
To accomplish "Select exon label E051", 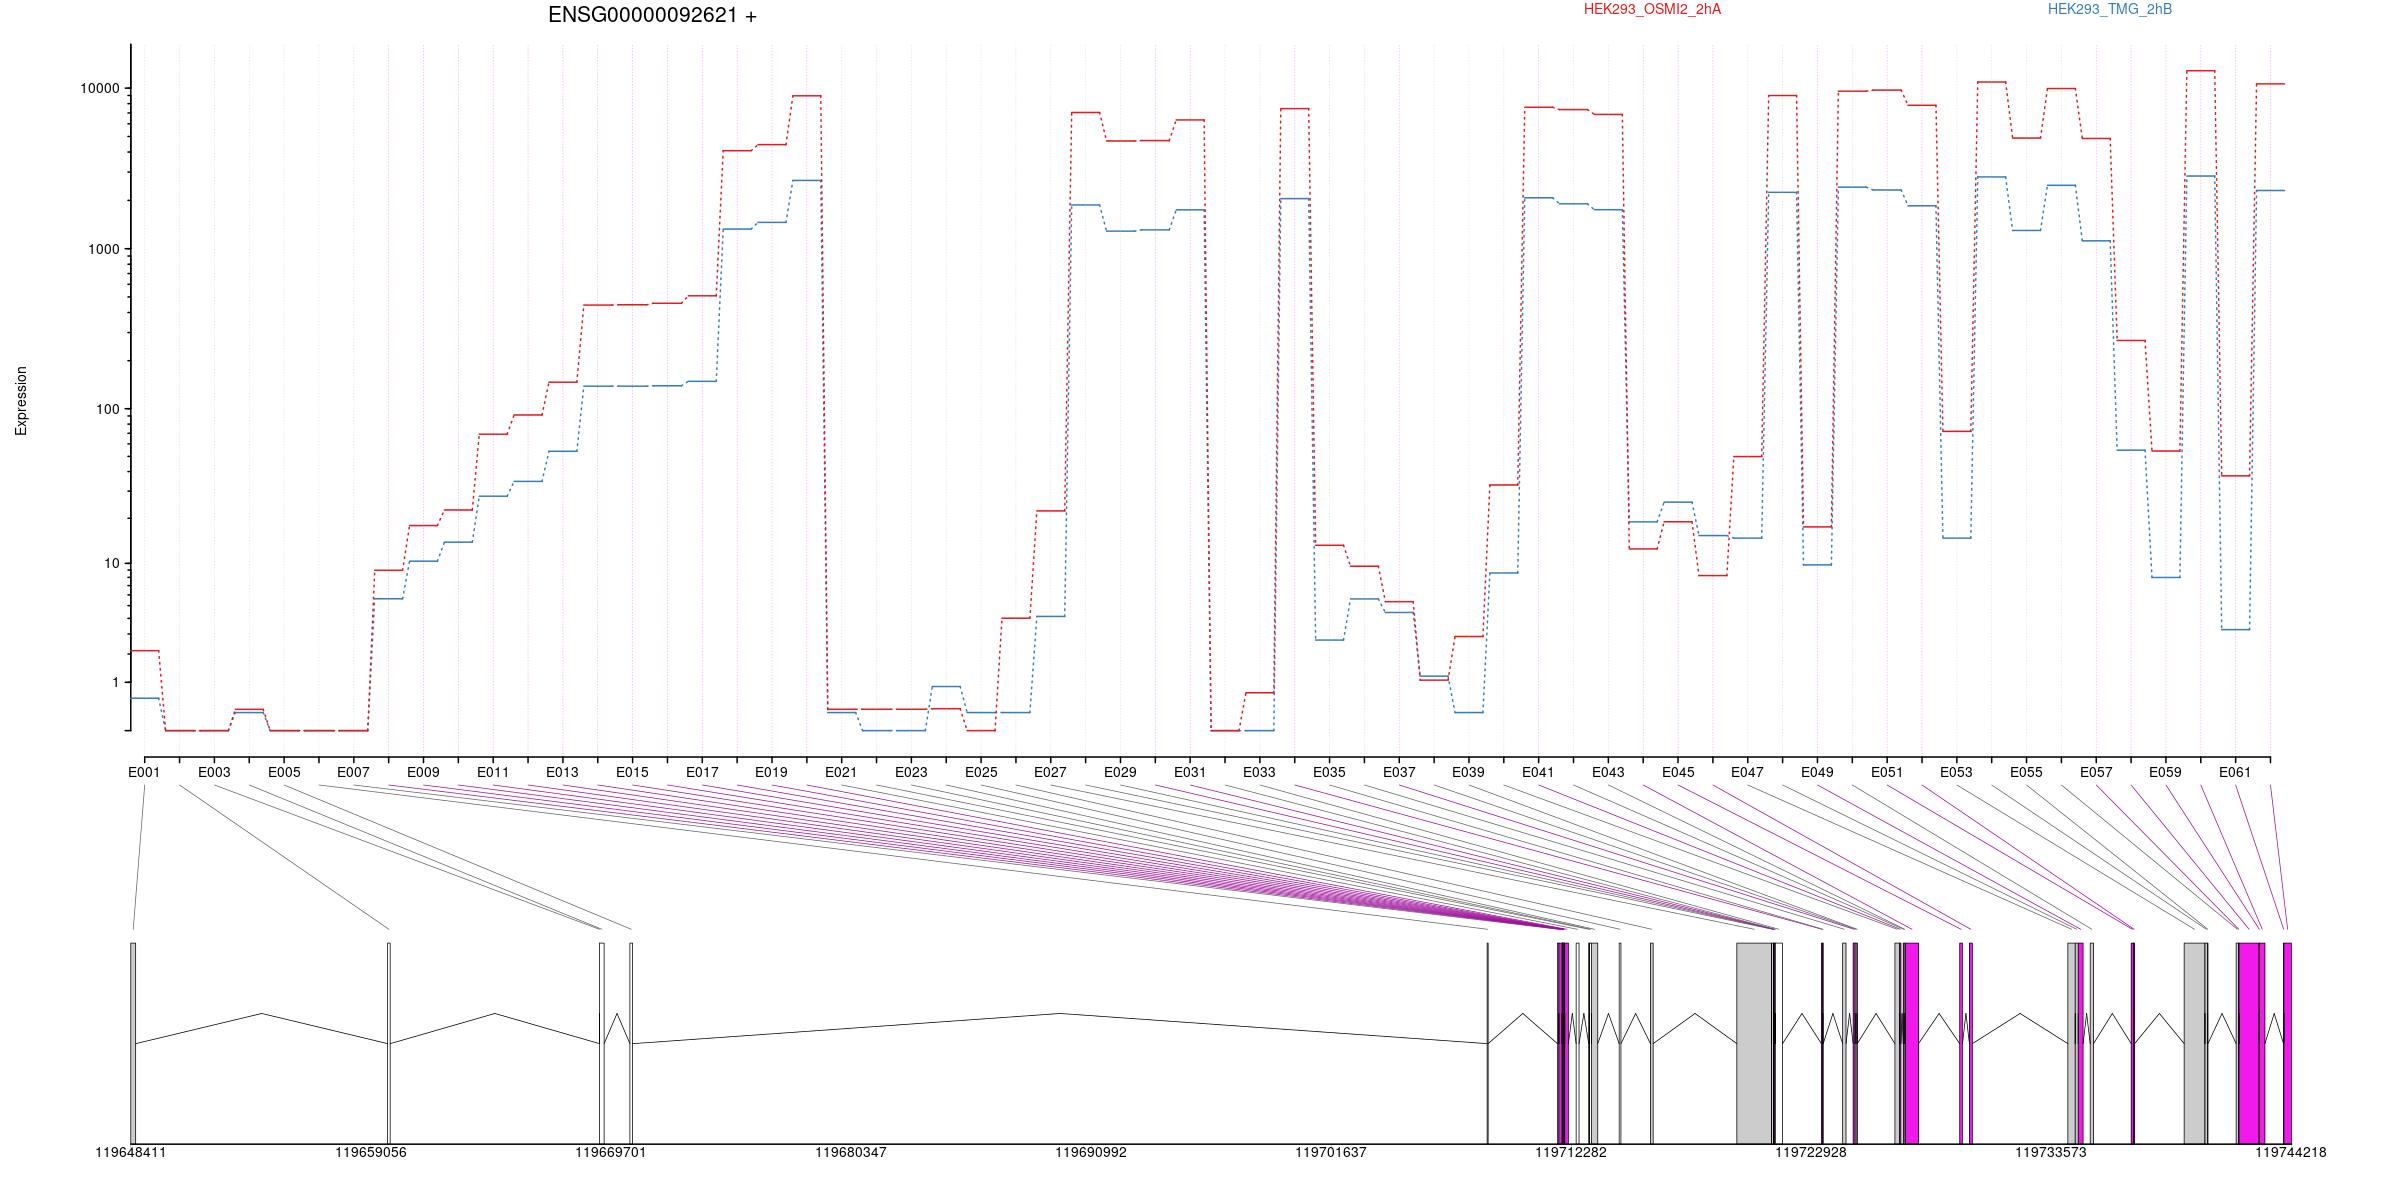I will coord(1887,773).
